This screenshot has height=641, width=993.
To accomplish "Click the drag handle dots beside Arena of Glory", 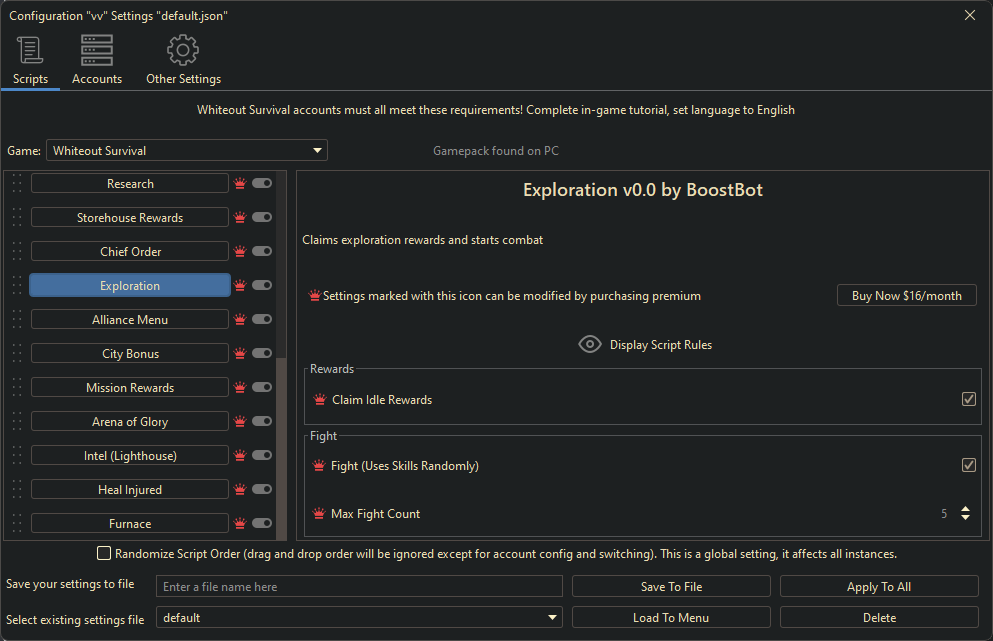I will [x=17, y=421].
